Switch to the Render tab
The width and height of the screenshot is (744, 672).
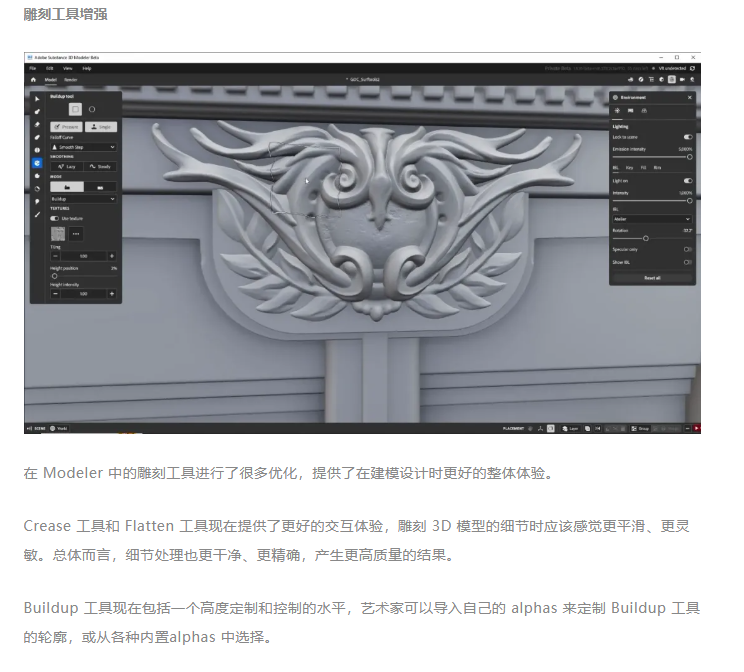(x=71, y=80)
